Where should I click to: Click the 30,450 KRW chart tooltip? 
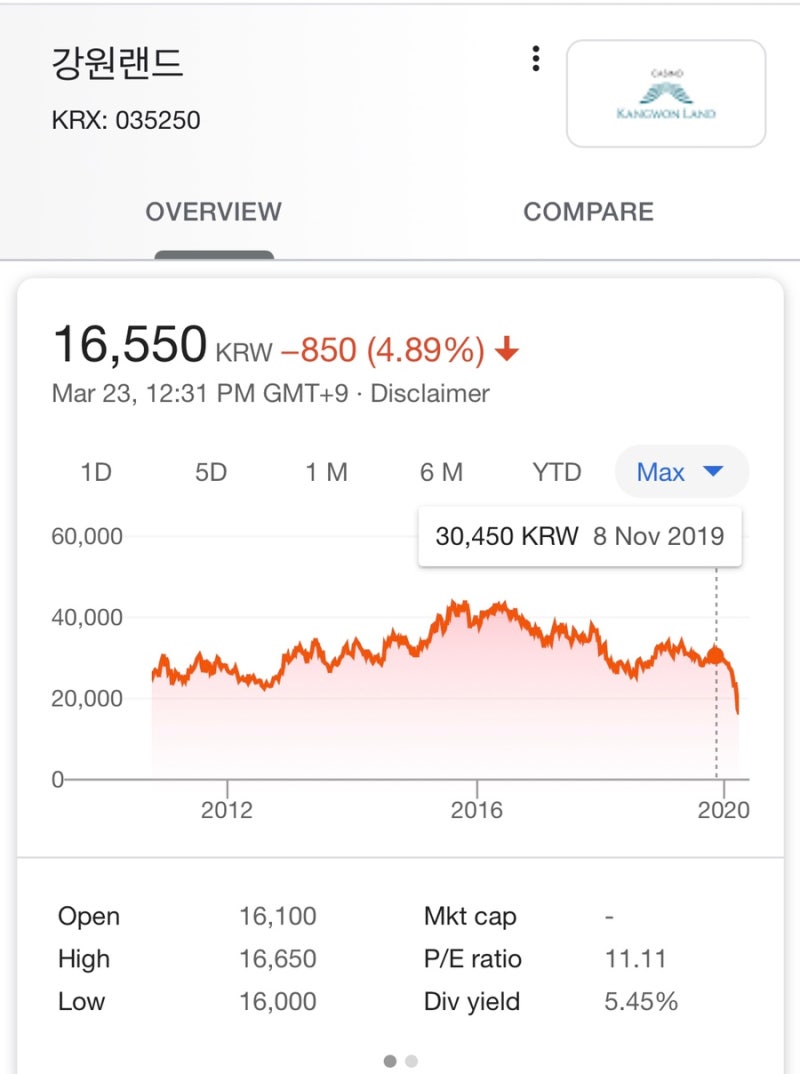[x=579, y=536]
